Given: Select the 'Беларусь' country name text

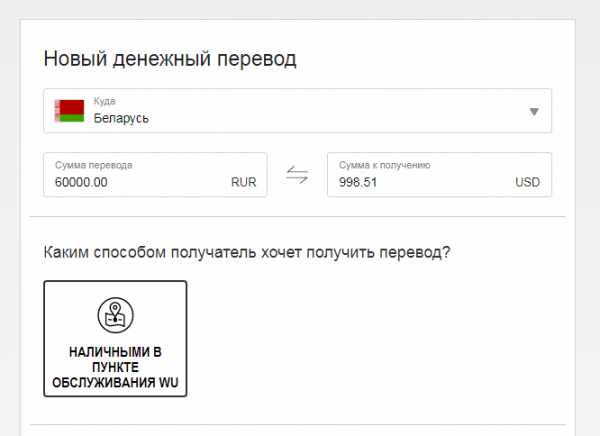Looking at the screenshot, I should click(121, 118).
